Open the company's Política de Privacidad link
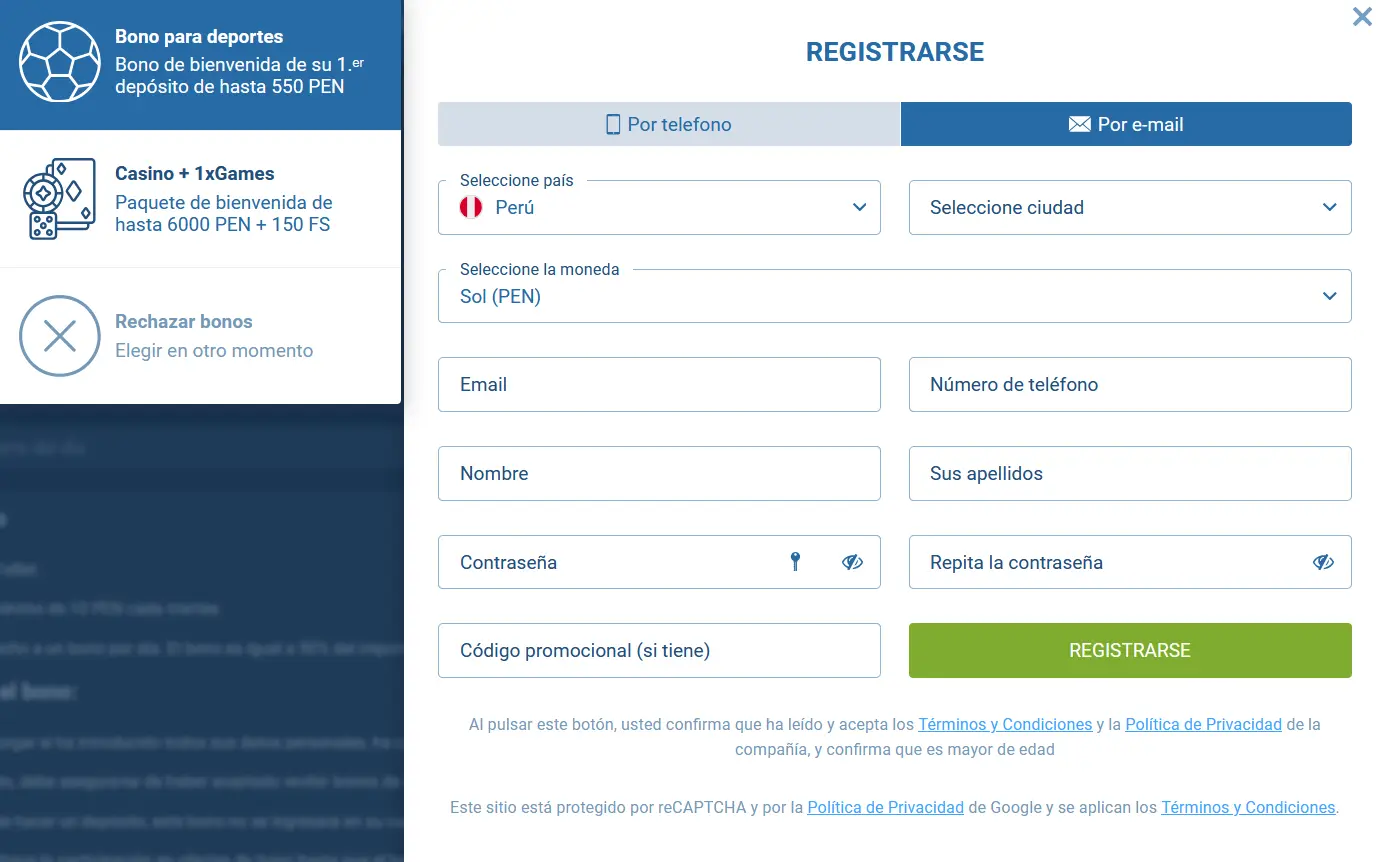1379x862 pixels. coord(1203,724)
